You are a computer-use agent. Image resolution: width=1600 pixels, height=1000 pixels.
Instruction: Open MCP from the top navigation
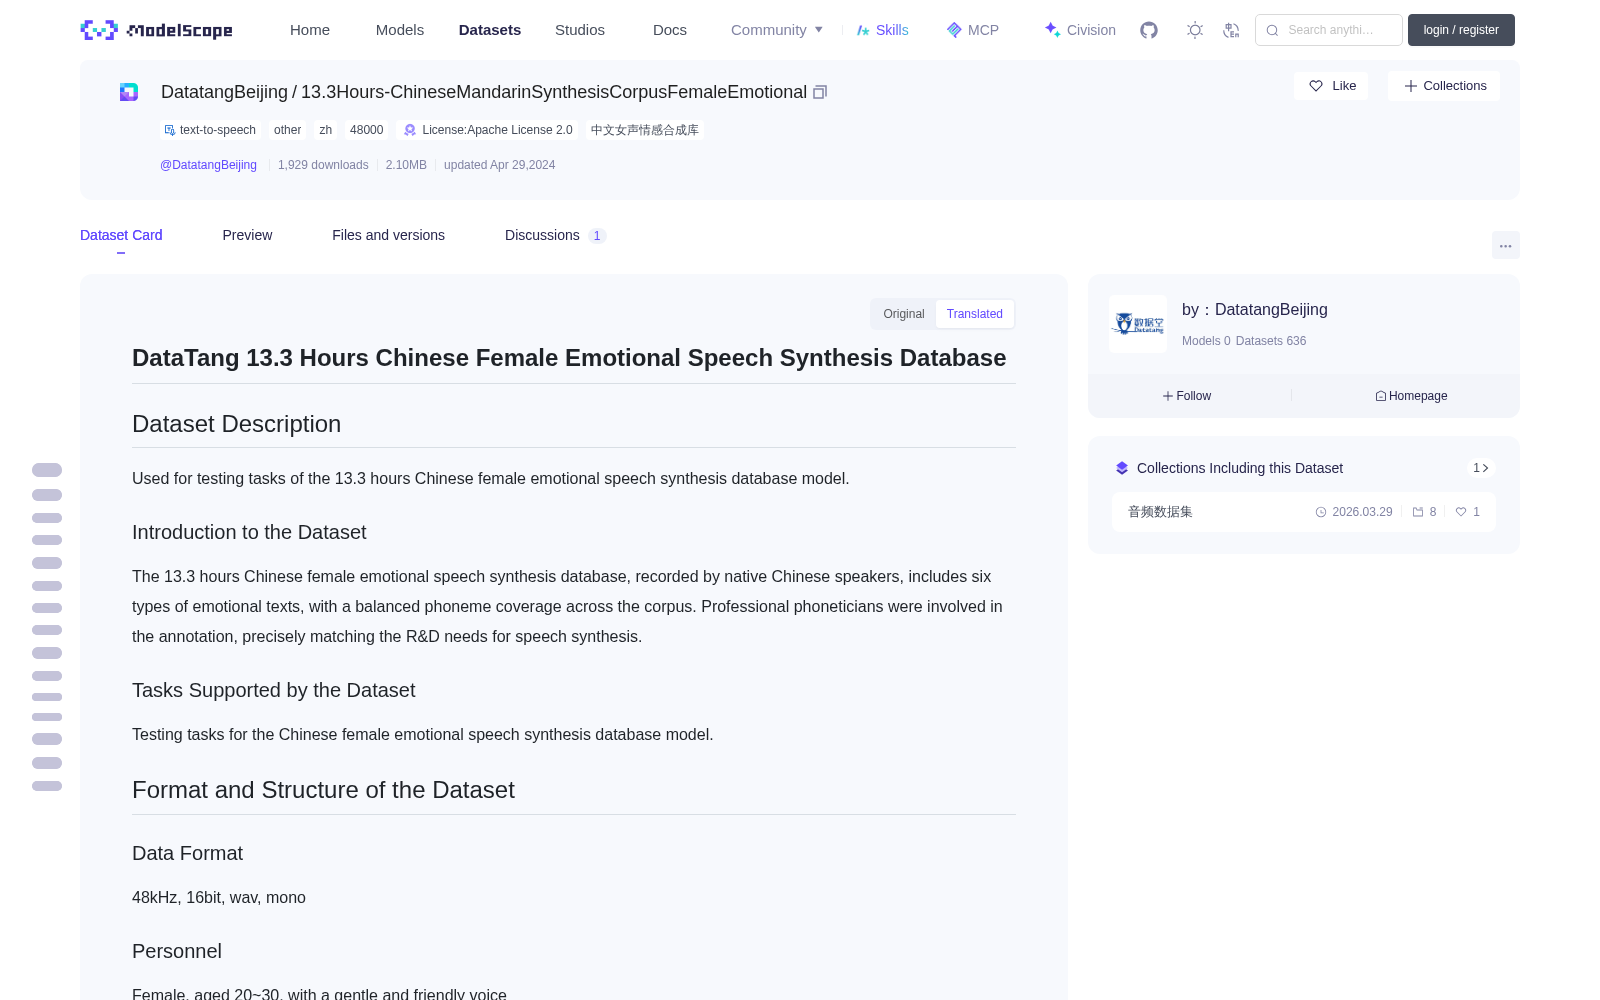click(973, 30)
